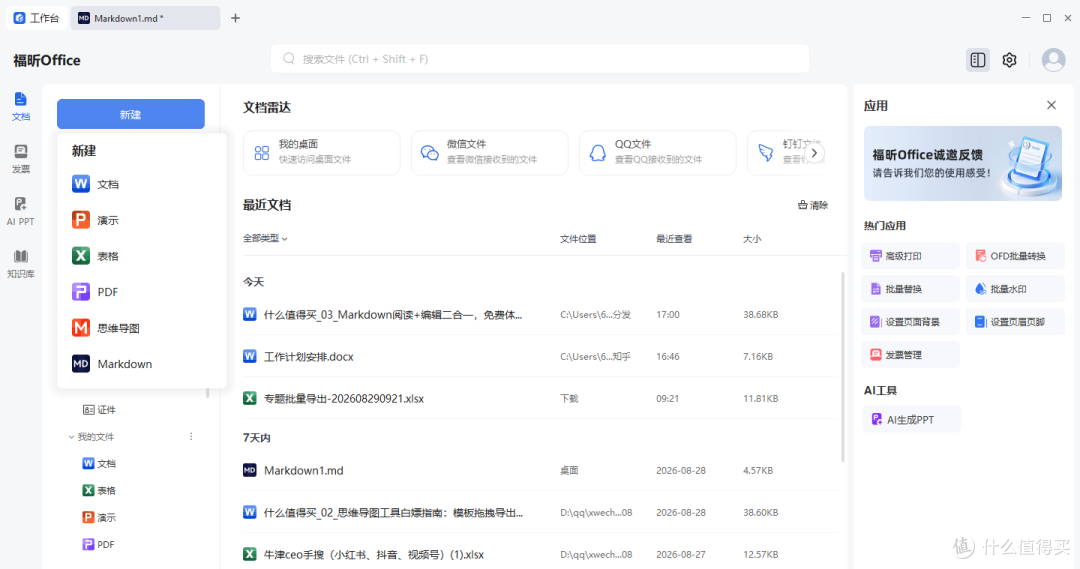Viewport: 1080px width, 569px height.
Task: Click the 大小 column header
Action: click(x=751, y=239)
